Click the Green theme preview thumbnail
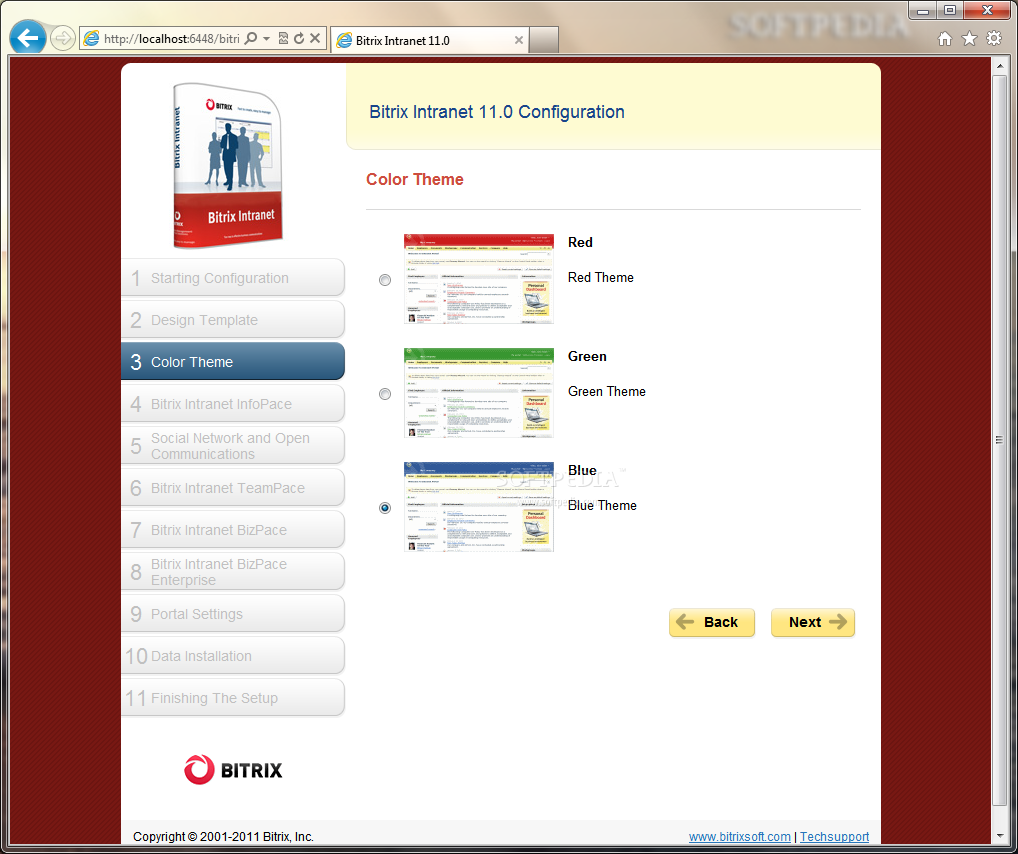This screenshot has width=1018, height=854. click(479, 393)
